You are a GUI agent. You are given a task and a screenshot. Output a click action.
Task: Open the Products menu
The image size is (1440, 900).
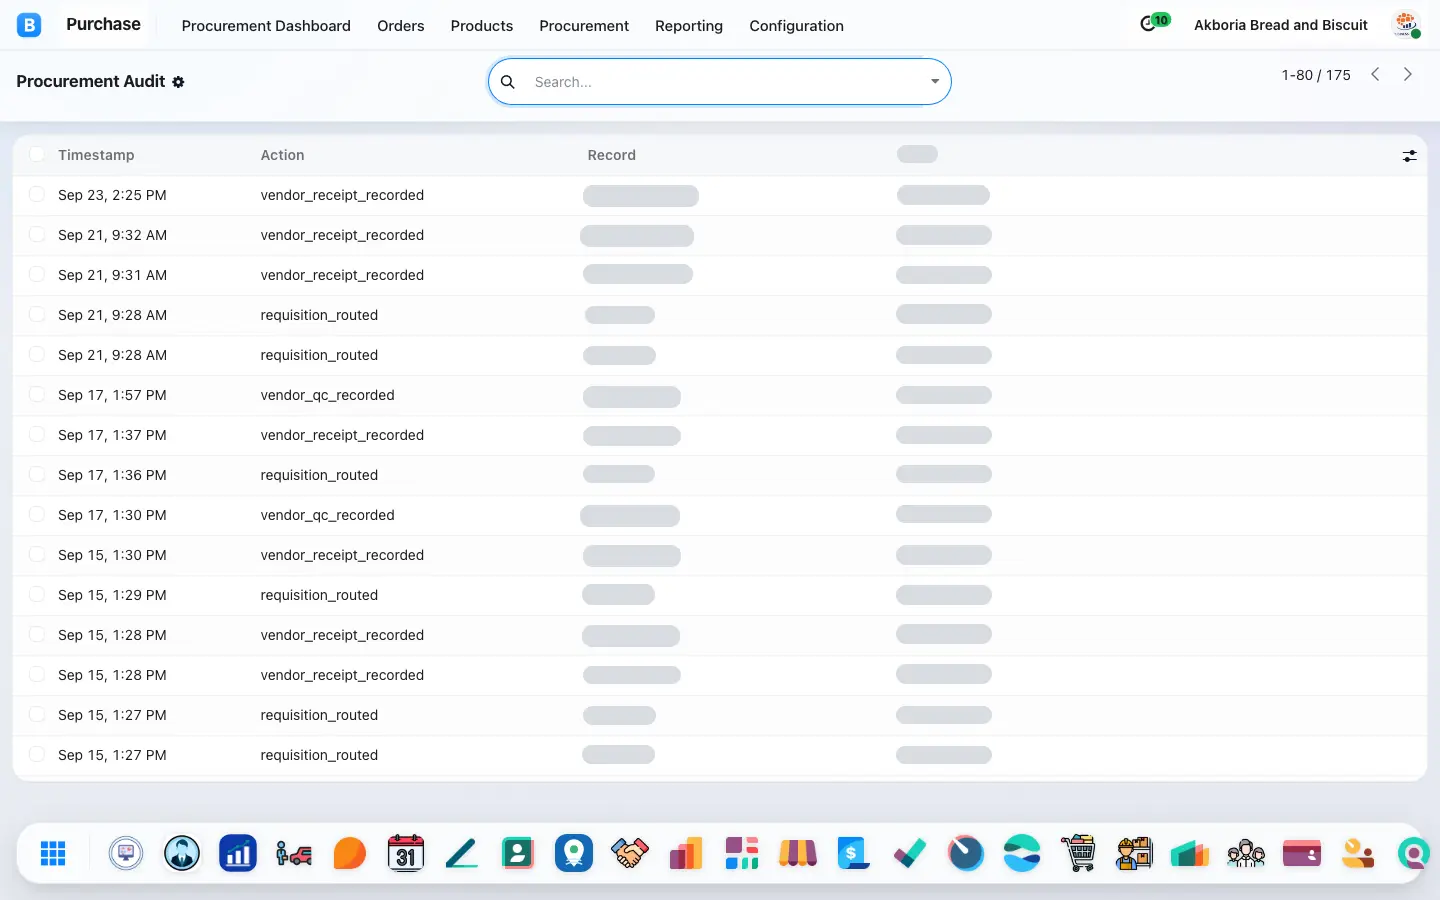click(x=482, y=26)
